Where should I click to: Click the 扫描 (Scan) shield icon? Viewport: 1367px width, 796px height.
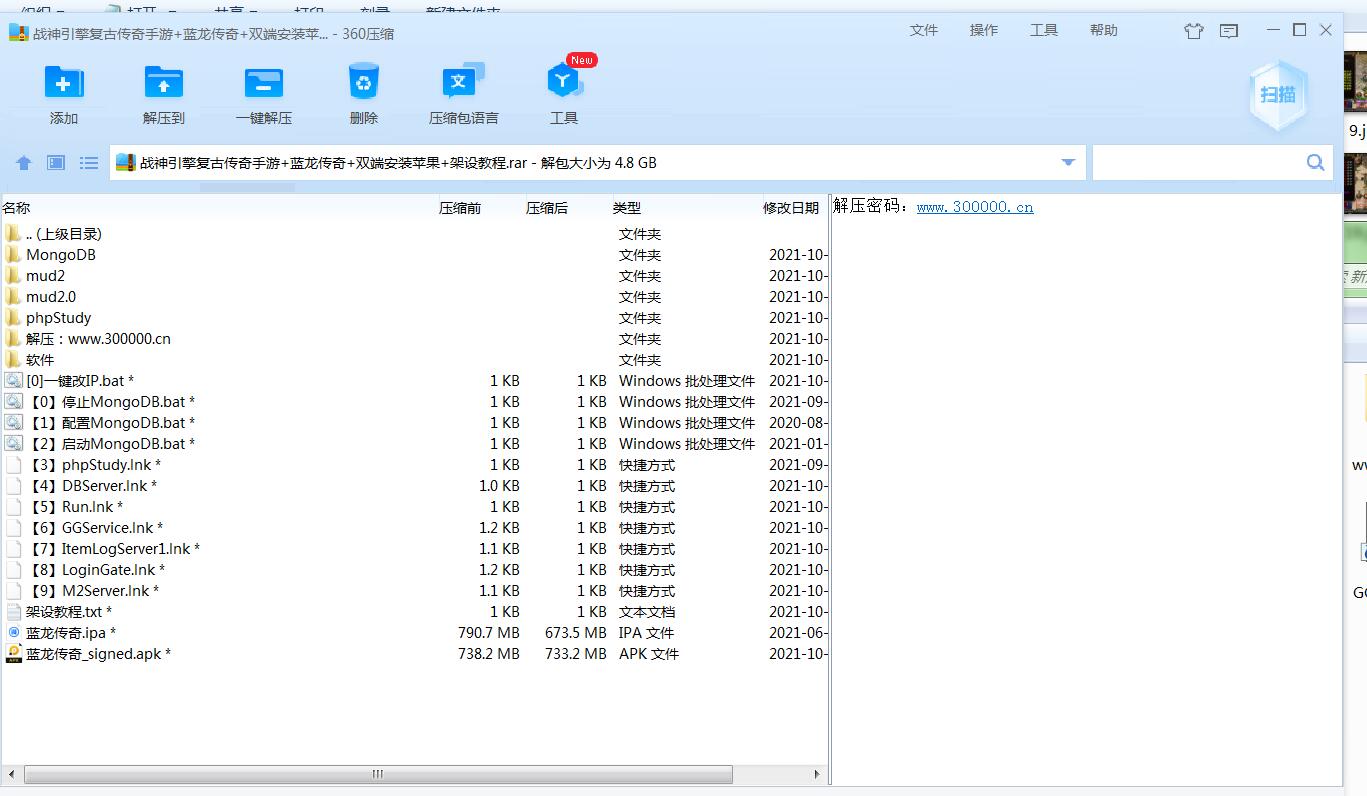point(1278,95)
